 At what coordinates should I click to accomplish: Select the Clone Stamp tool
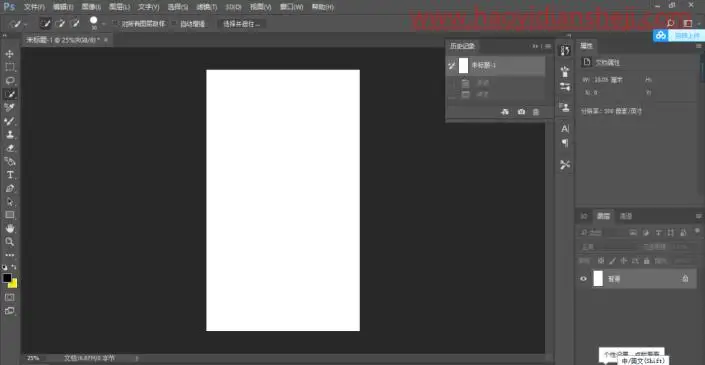tap(9, 134)
